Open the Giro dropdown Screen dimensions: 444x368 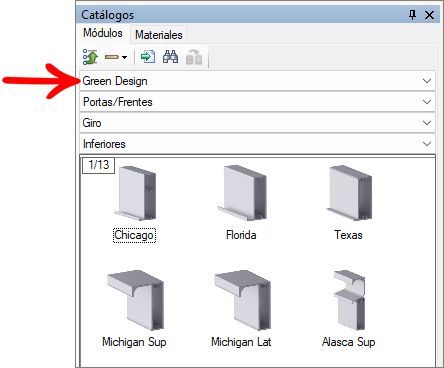[x=257, y=123]
